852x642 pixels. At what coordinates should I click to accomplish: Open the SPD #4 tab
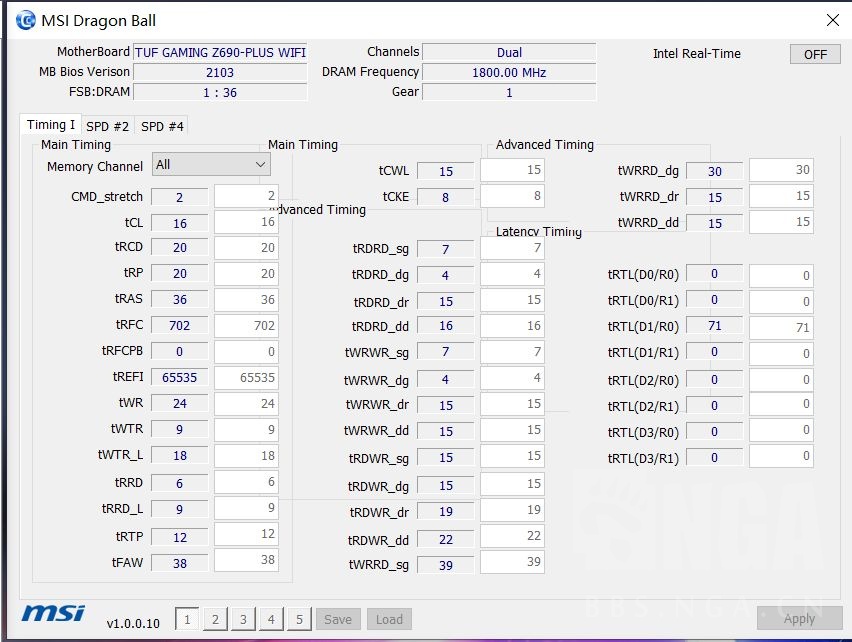(162, 127)
